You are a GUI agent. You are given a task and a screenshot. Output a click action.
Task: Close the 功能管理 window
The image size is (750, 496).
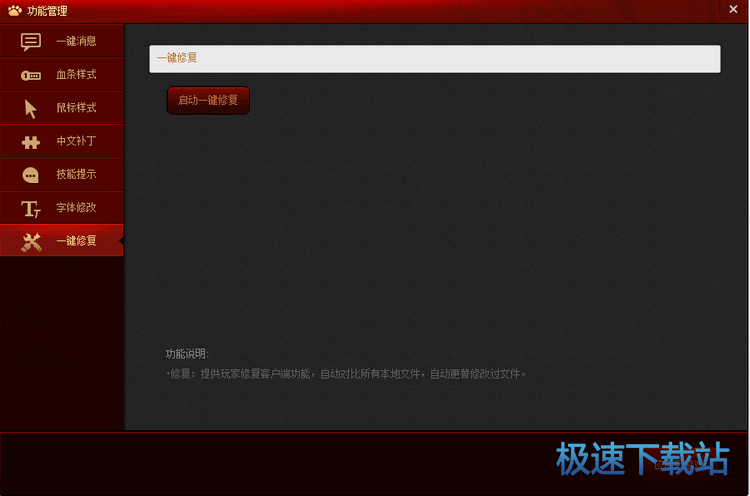click(733, 9)
